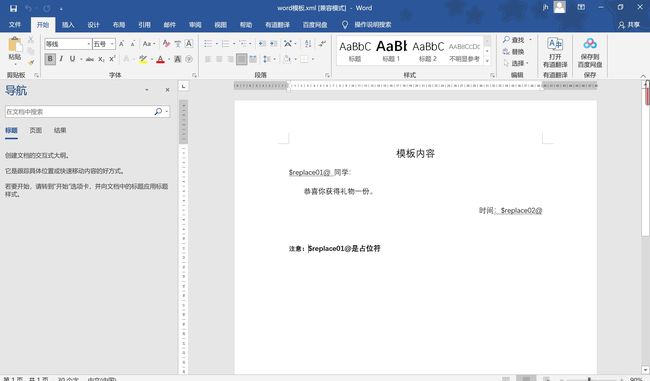Click the subscript X₂ icon

tap(101, 59)
